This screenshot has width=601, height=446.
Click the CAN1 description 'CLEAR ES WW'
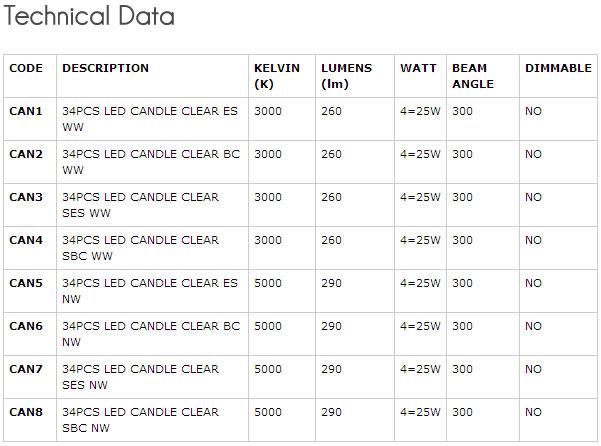150,119
